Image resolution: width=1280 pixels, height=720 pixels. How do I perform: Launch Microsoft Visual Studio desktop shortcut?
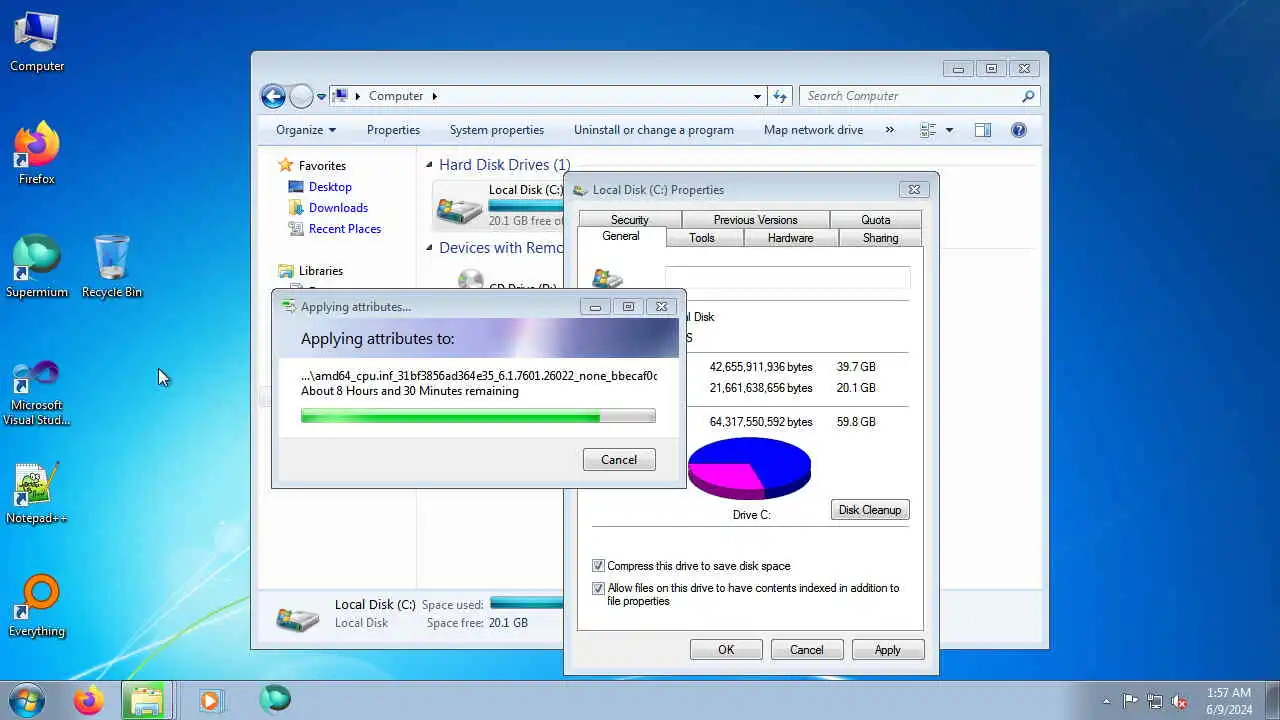(37, 392)
